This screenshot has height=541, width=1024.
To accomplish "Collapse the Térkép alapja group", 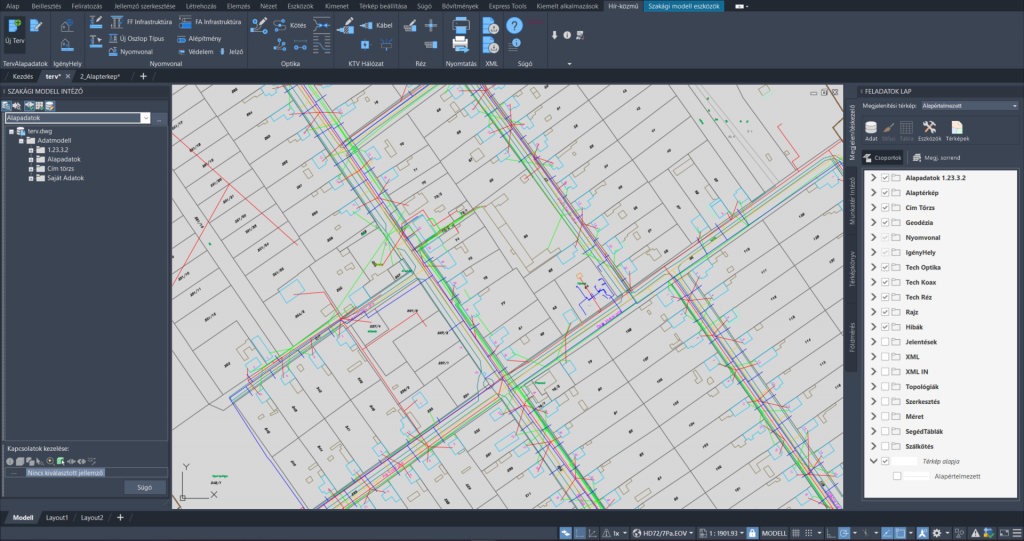I will tap(873, 461).
